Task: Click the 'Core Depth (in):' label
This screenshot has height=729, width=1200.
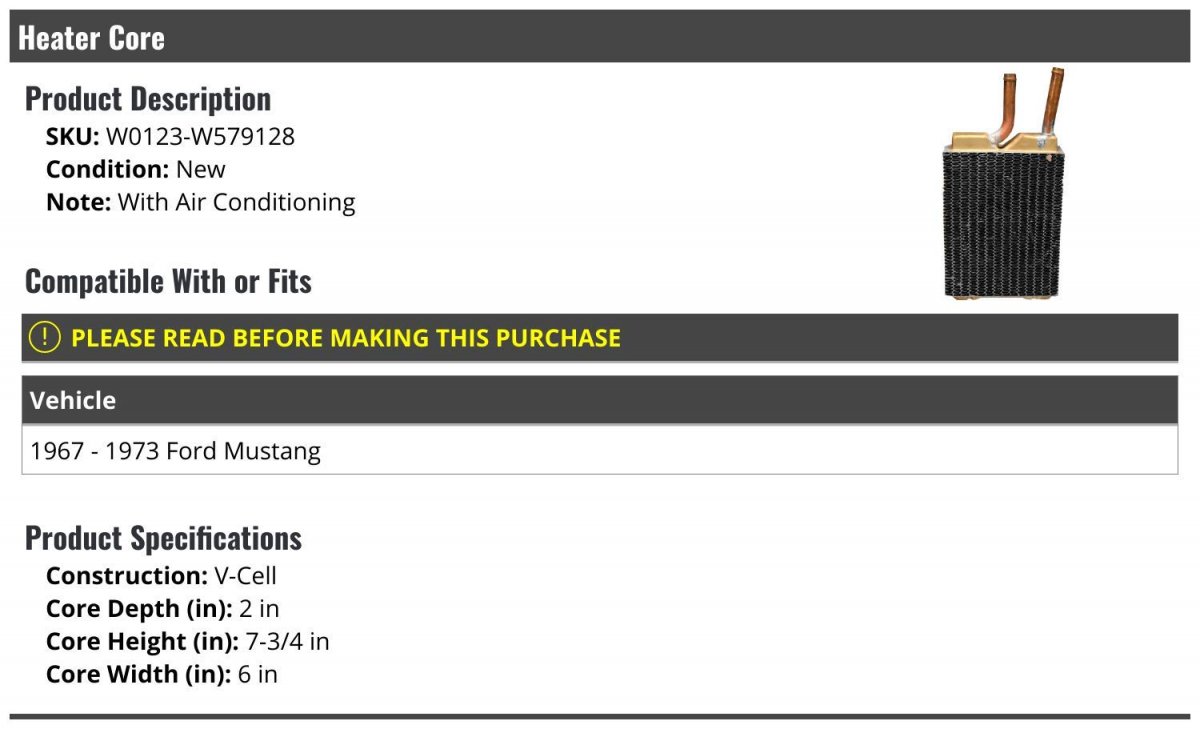Action: click(x=139, y=609)
